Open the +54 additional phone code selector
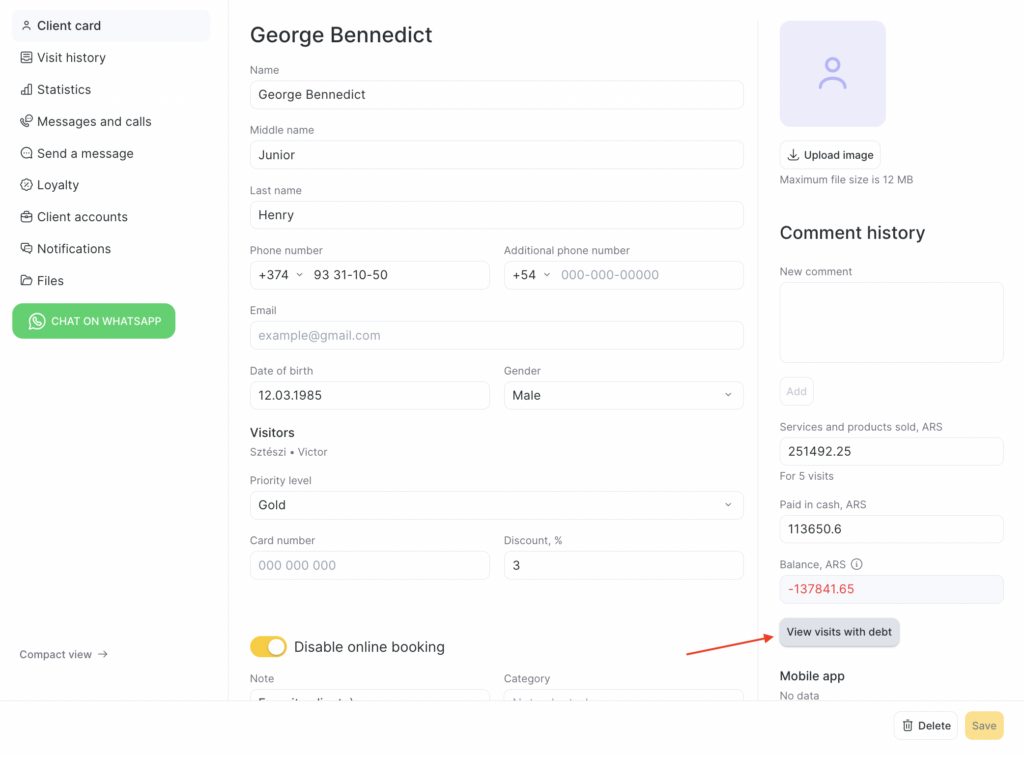Viewport: 1024px width, 757px height. [x=531, y=275]
